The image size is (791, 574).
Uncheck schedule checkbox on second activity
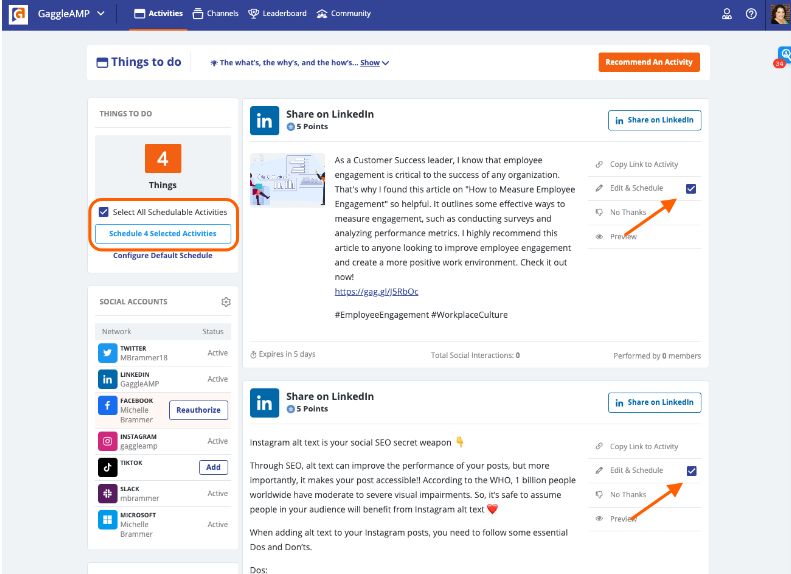pos(692,471)
